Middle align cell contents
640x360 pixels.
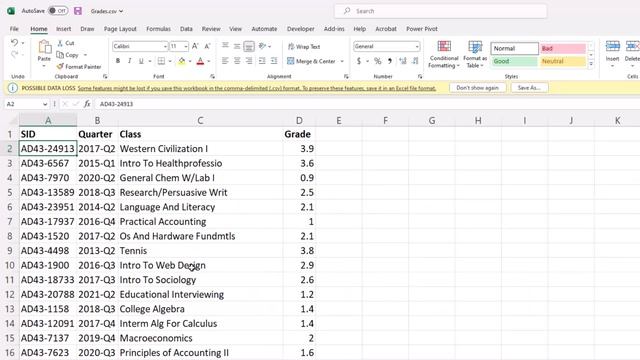237,46
